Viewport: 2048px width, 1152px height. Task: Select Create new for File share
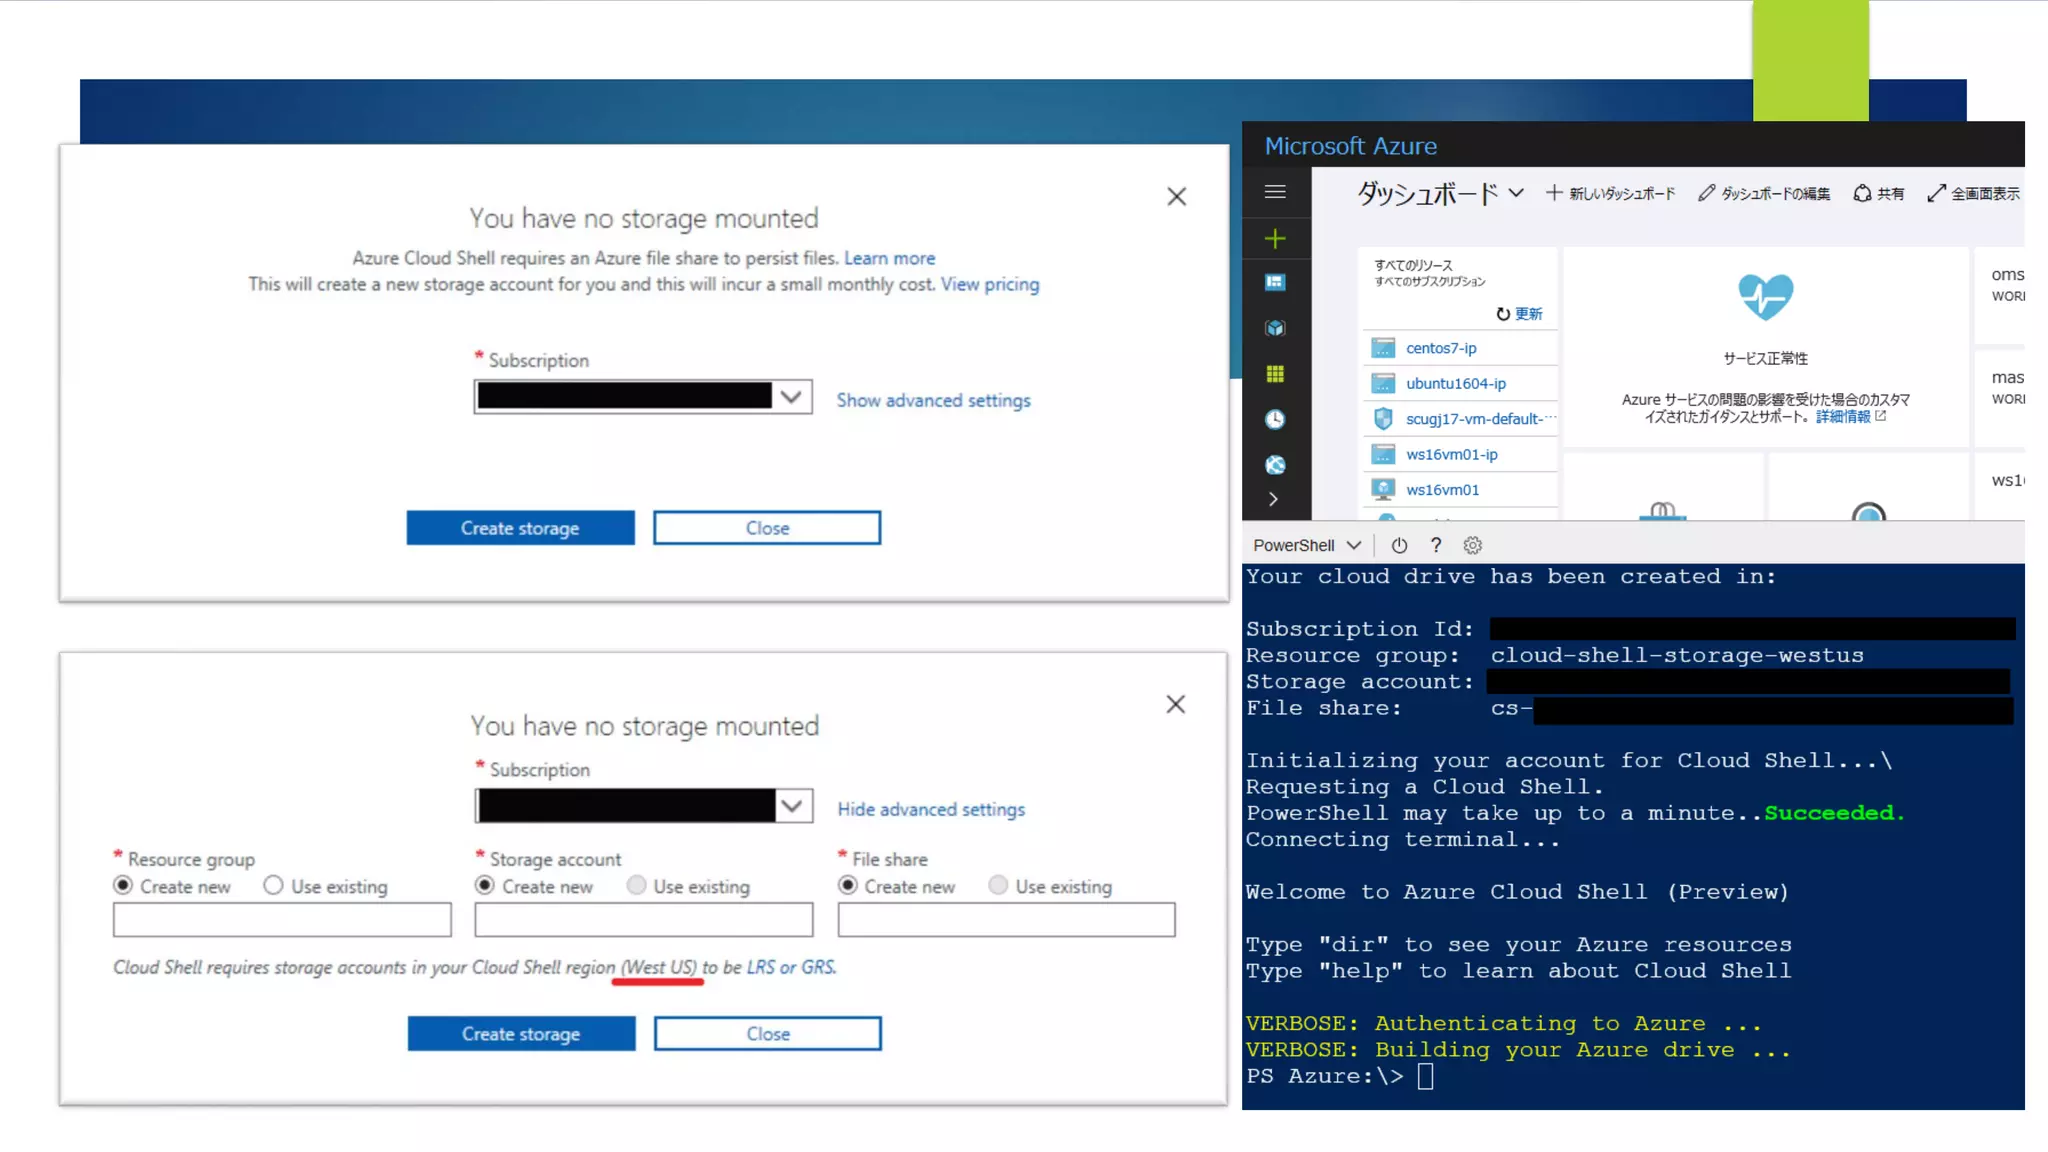(x=848, y=886)
